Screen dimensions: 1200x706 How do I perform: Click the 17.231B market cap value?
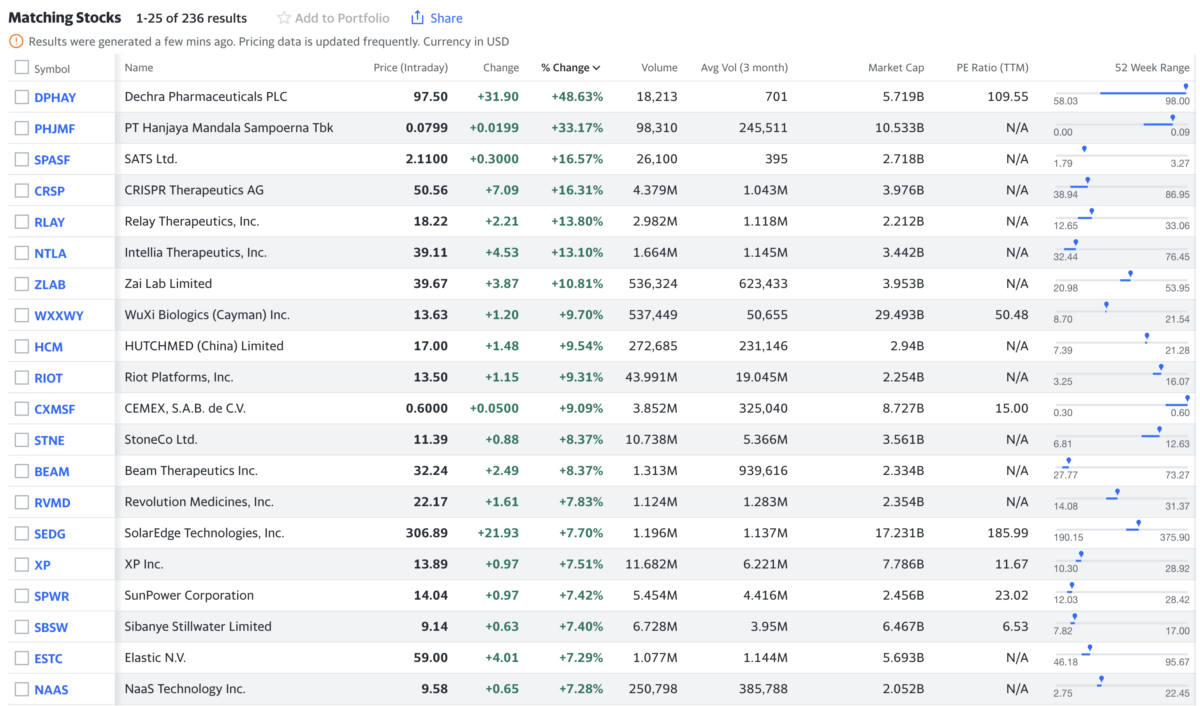pos(900,533)
